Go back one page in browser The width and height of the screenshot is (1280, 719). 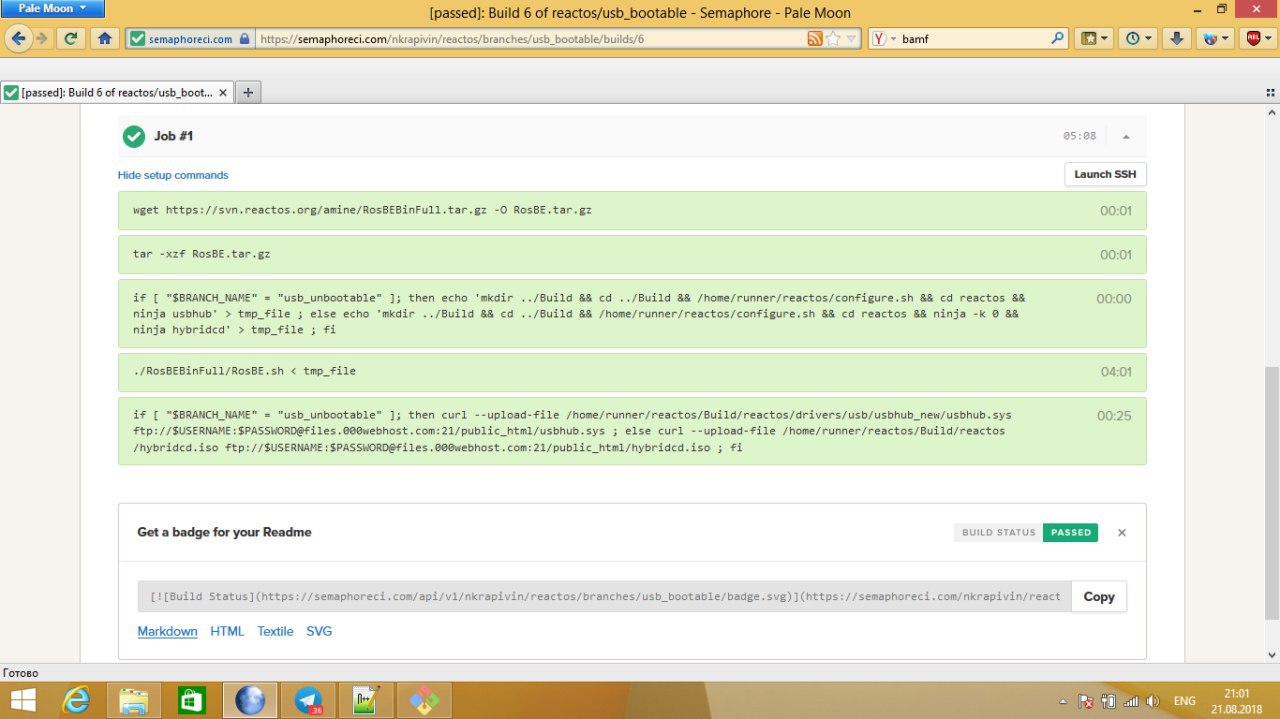click(x=18, y=38)
